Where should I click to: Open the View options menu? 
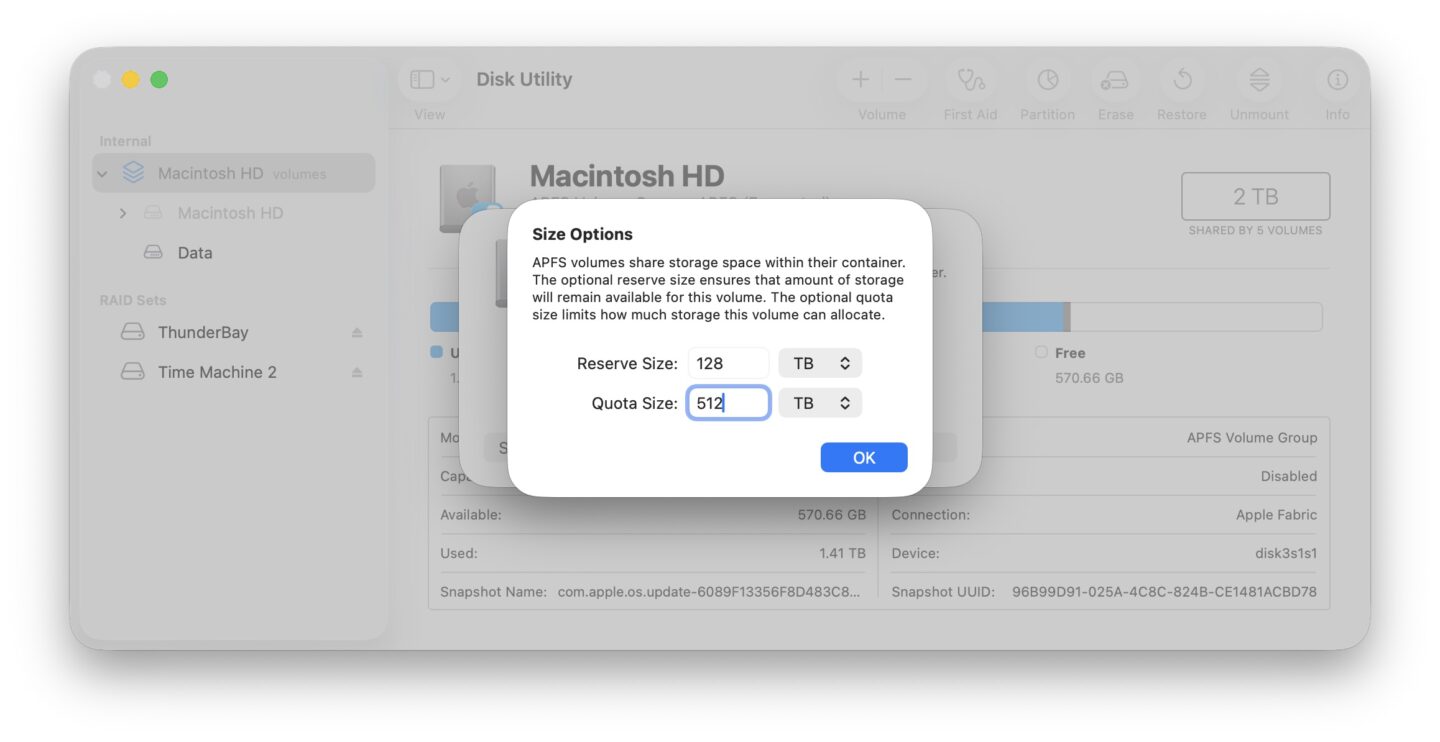point(429,79)
